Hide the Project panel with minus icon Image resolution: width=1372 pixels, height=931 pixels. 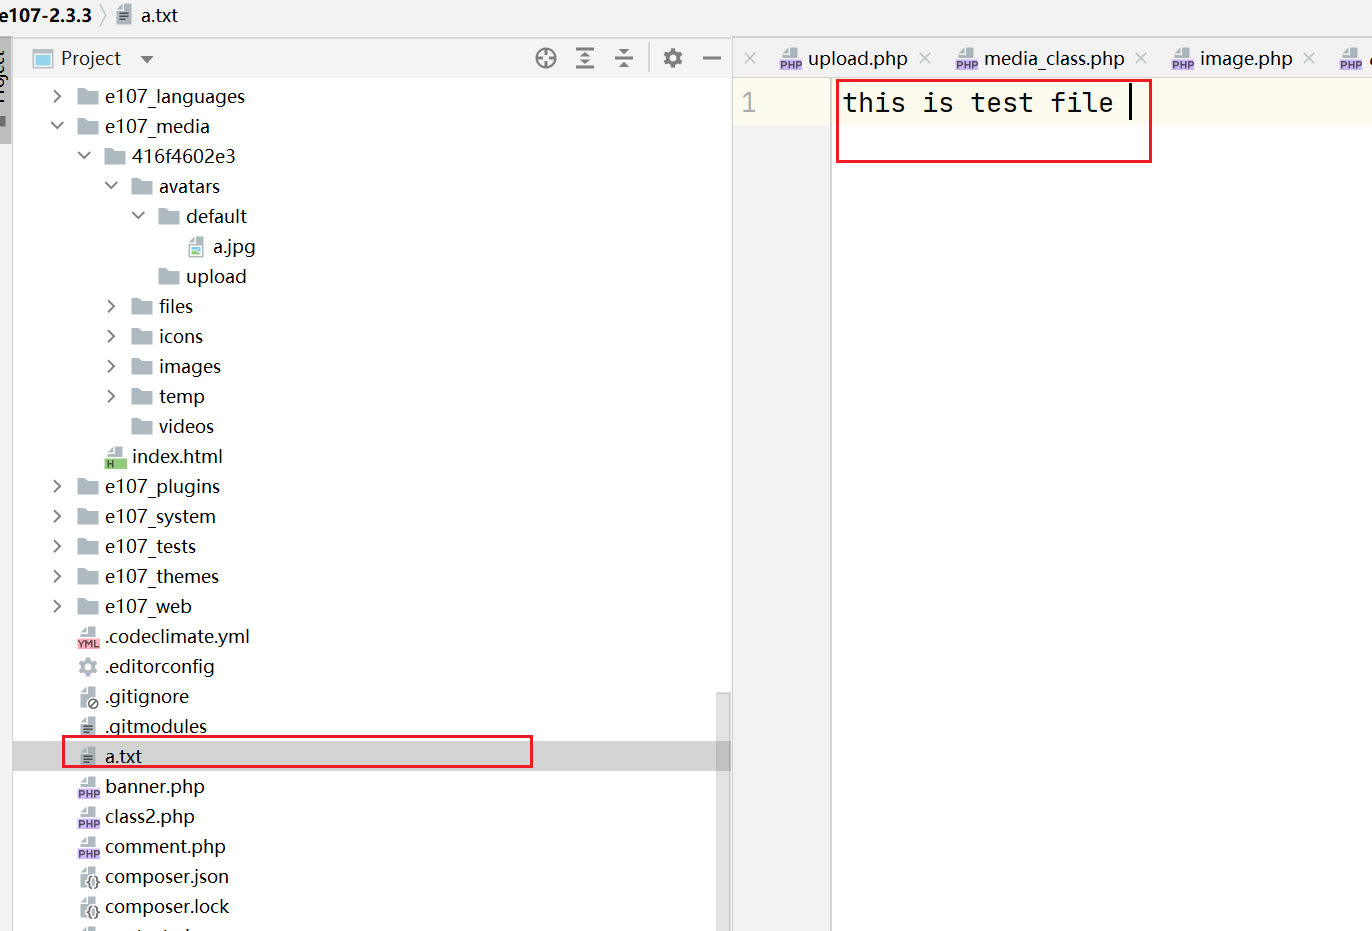point(712,58)
